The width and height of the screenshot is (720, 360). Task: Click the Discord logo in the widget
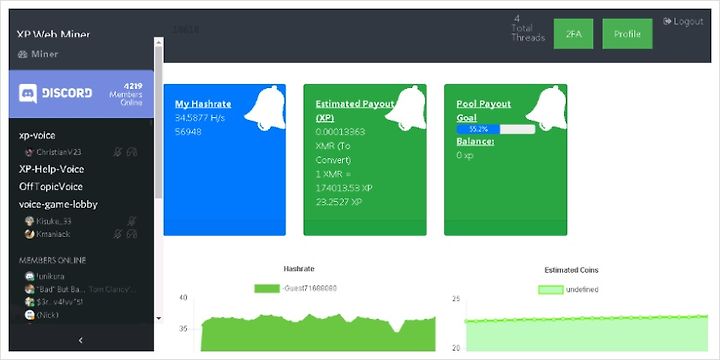pos(56,93)
